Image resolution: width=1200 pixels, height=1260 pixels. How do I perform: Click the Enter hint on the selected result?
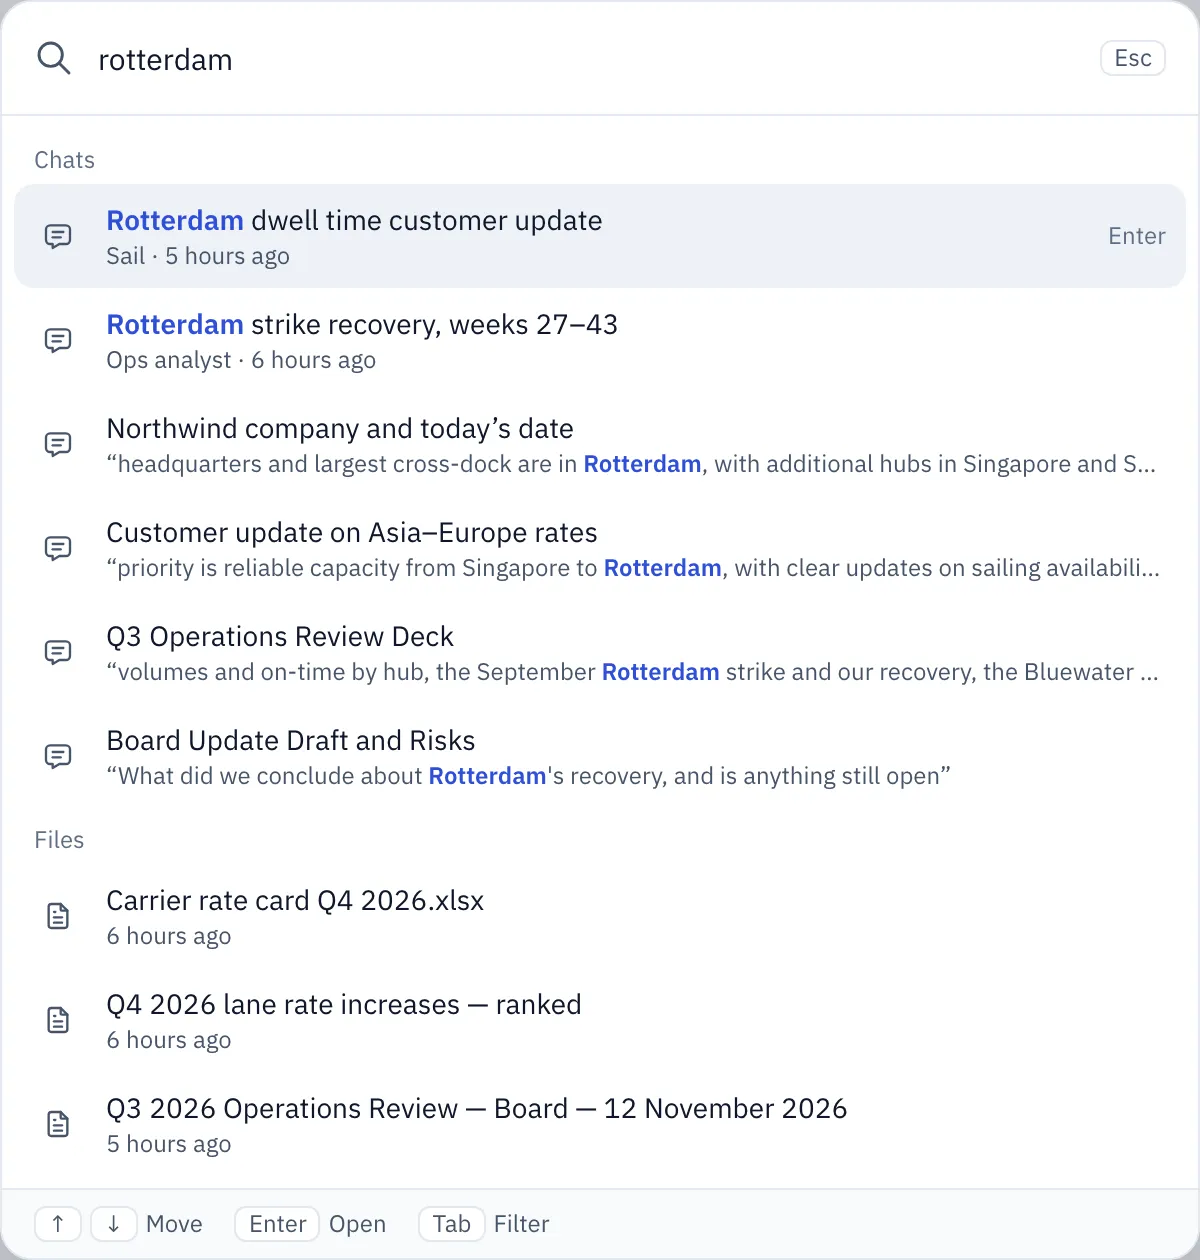(1137, 236)
